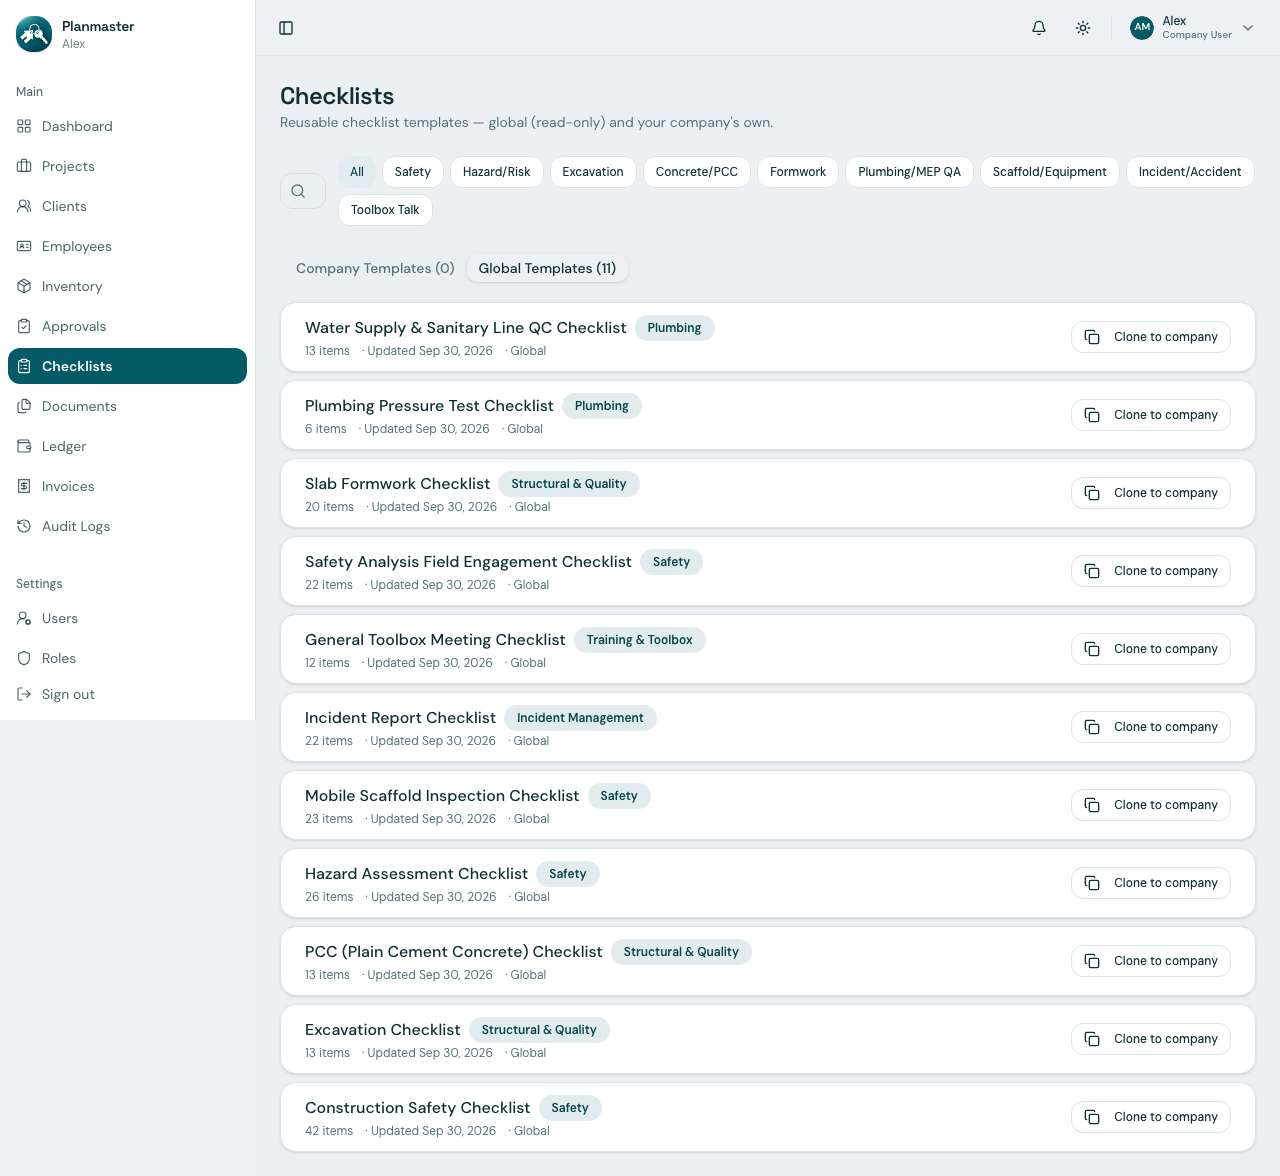Image resolution: width=1280 pixels, height=1176 pixels.
Task: Click the Users icon under Settings
Action: (x=24, y=618)
